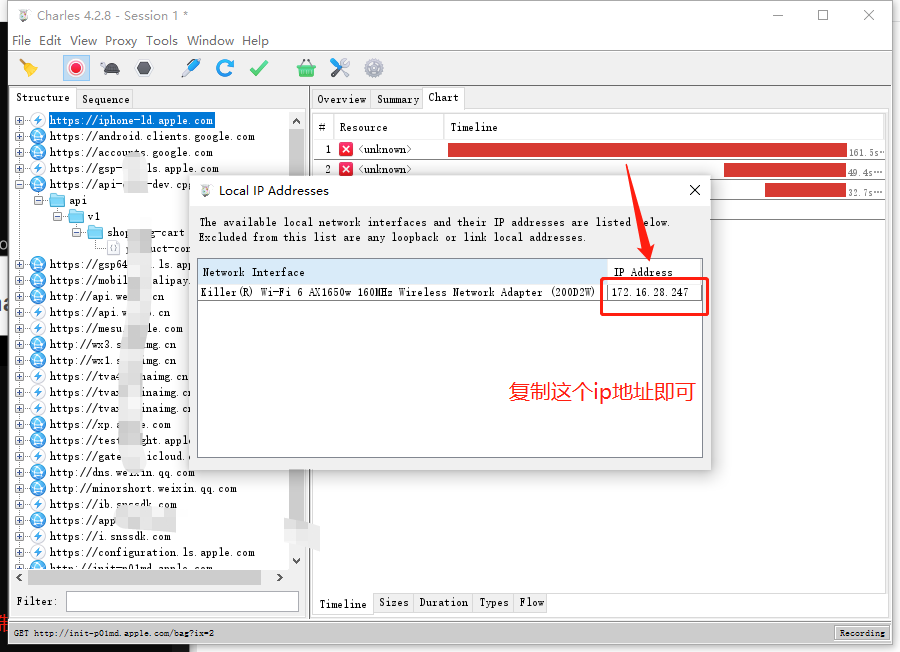This screenshot has width=900, height=652.
Task: Expand the minorshort.weixin.qq.com host node
Action: [x=20, y=488]
